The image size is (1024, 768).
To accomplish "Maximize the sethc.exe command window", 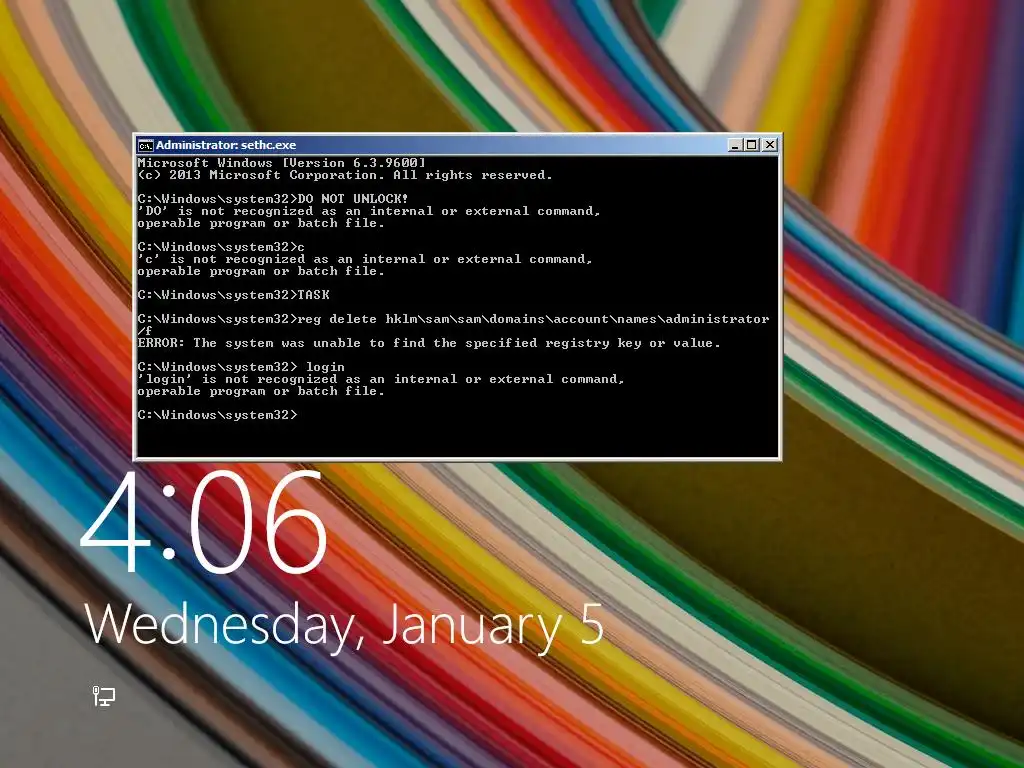I will (752, 145).
